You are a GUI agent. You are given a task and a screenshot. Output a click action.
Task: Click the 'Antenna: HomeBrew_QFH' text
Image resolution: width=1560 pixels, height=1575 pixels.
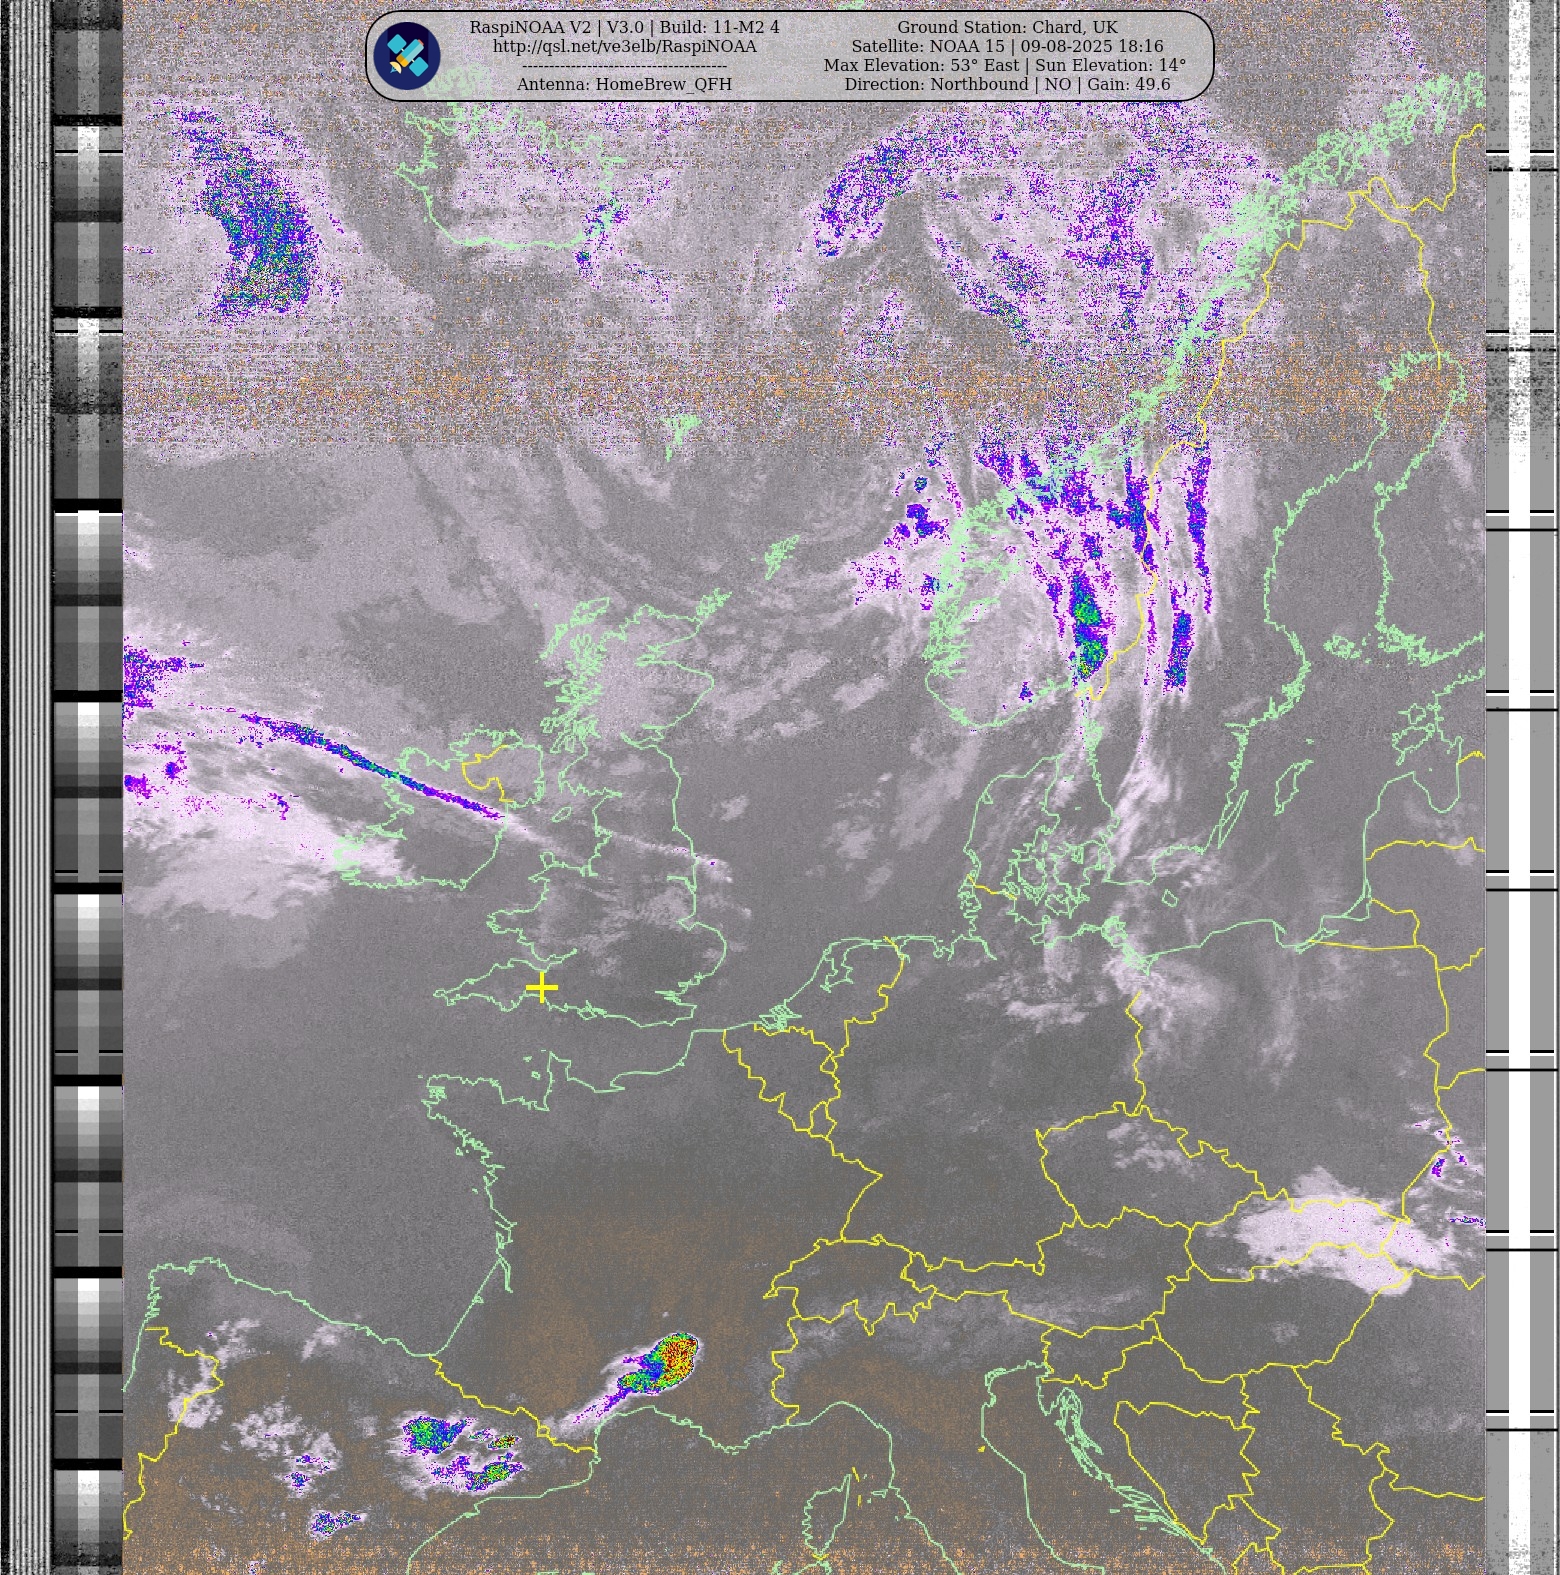click(x=624, y=84)
